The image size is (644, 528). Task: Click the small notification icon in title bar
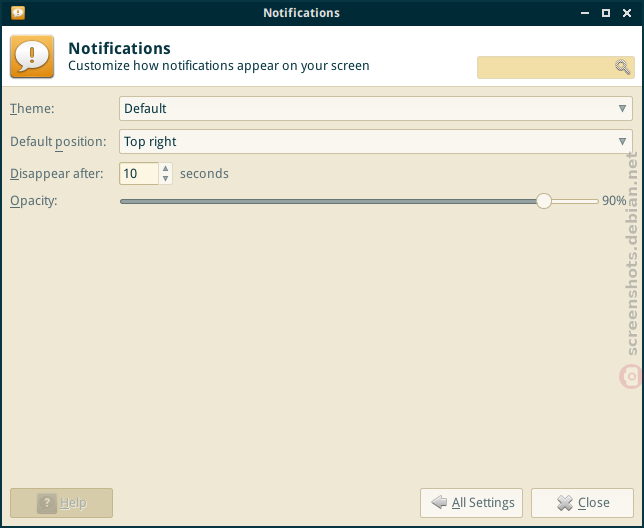pos(18,13)
